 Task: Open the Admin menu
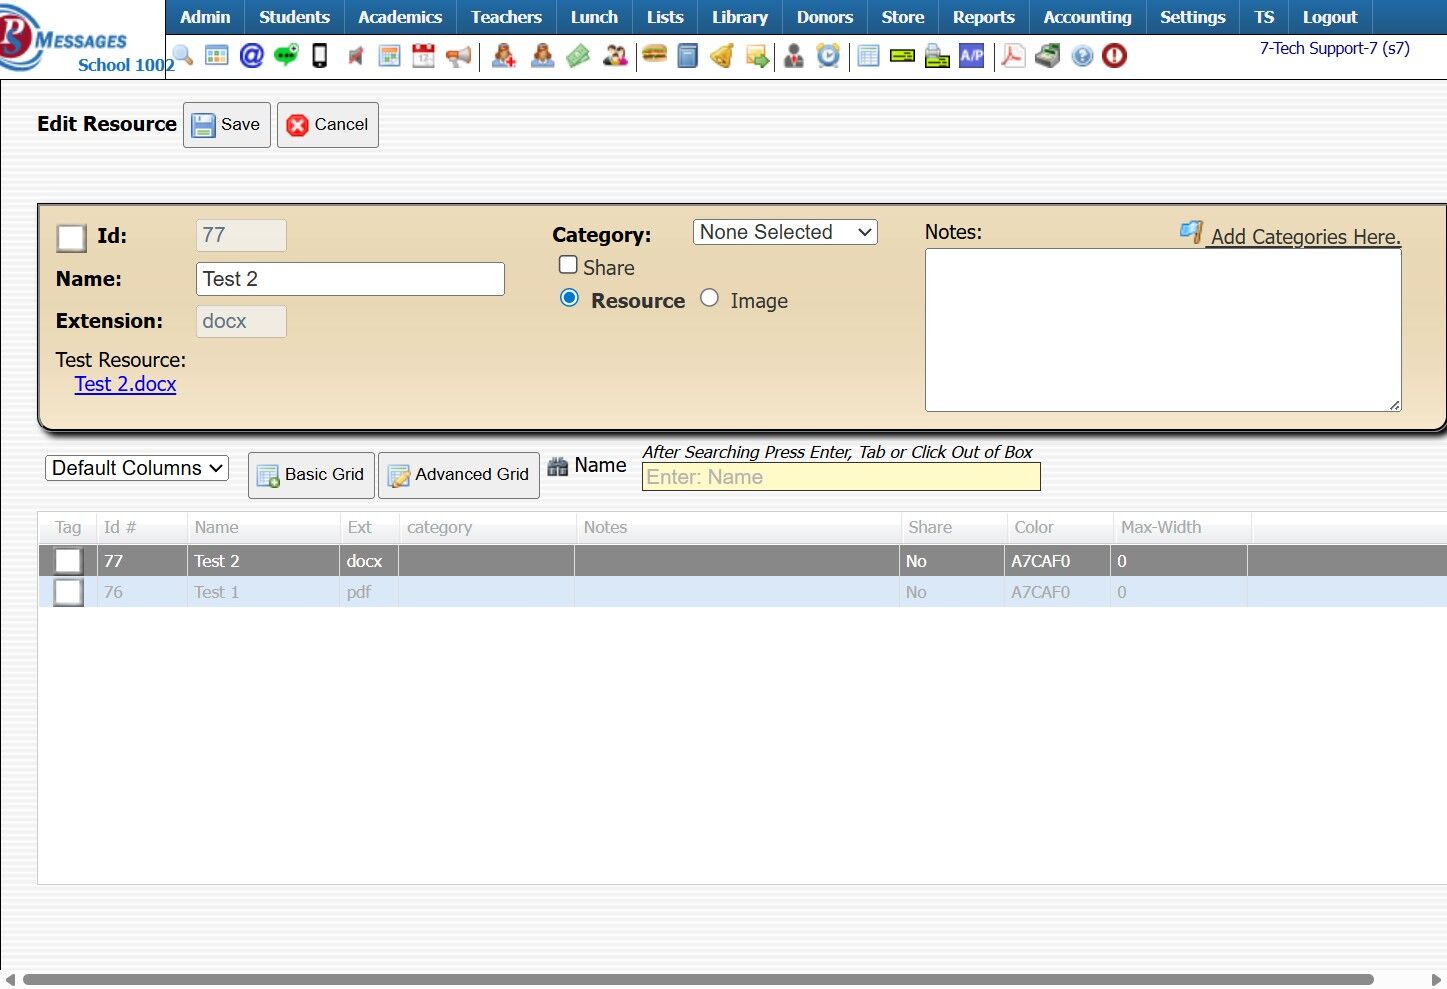pos(205,17)
